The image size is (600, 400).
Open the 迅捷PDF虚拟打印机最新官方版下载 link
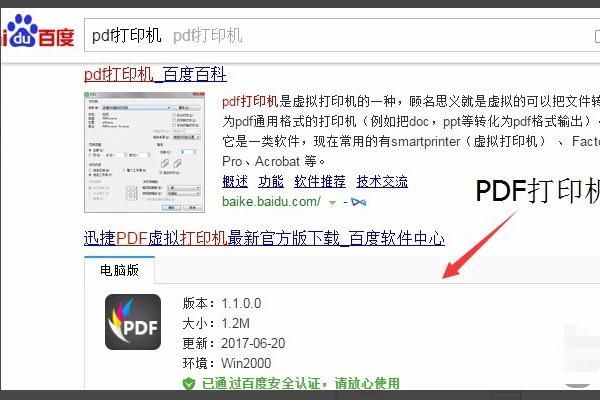(x=264, y=238)
